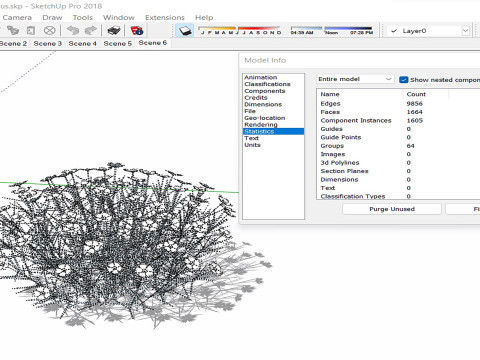Open the Draw menu
Viewport: 480px width, 360px height.
pos(52,17)
